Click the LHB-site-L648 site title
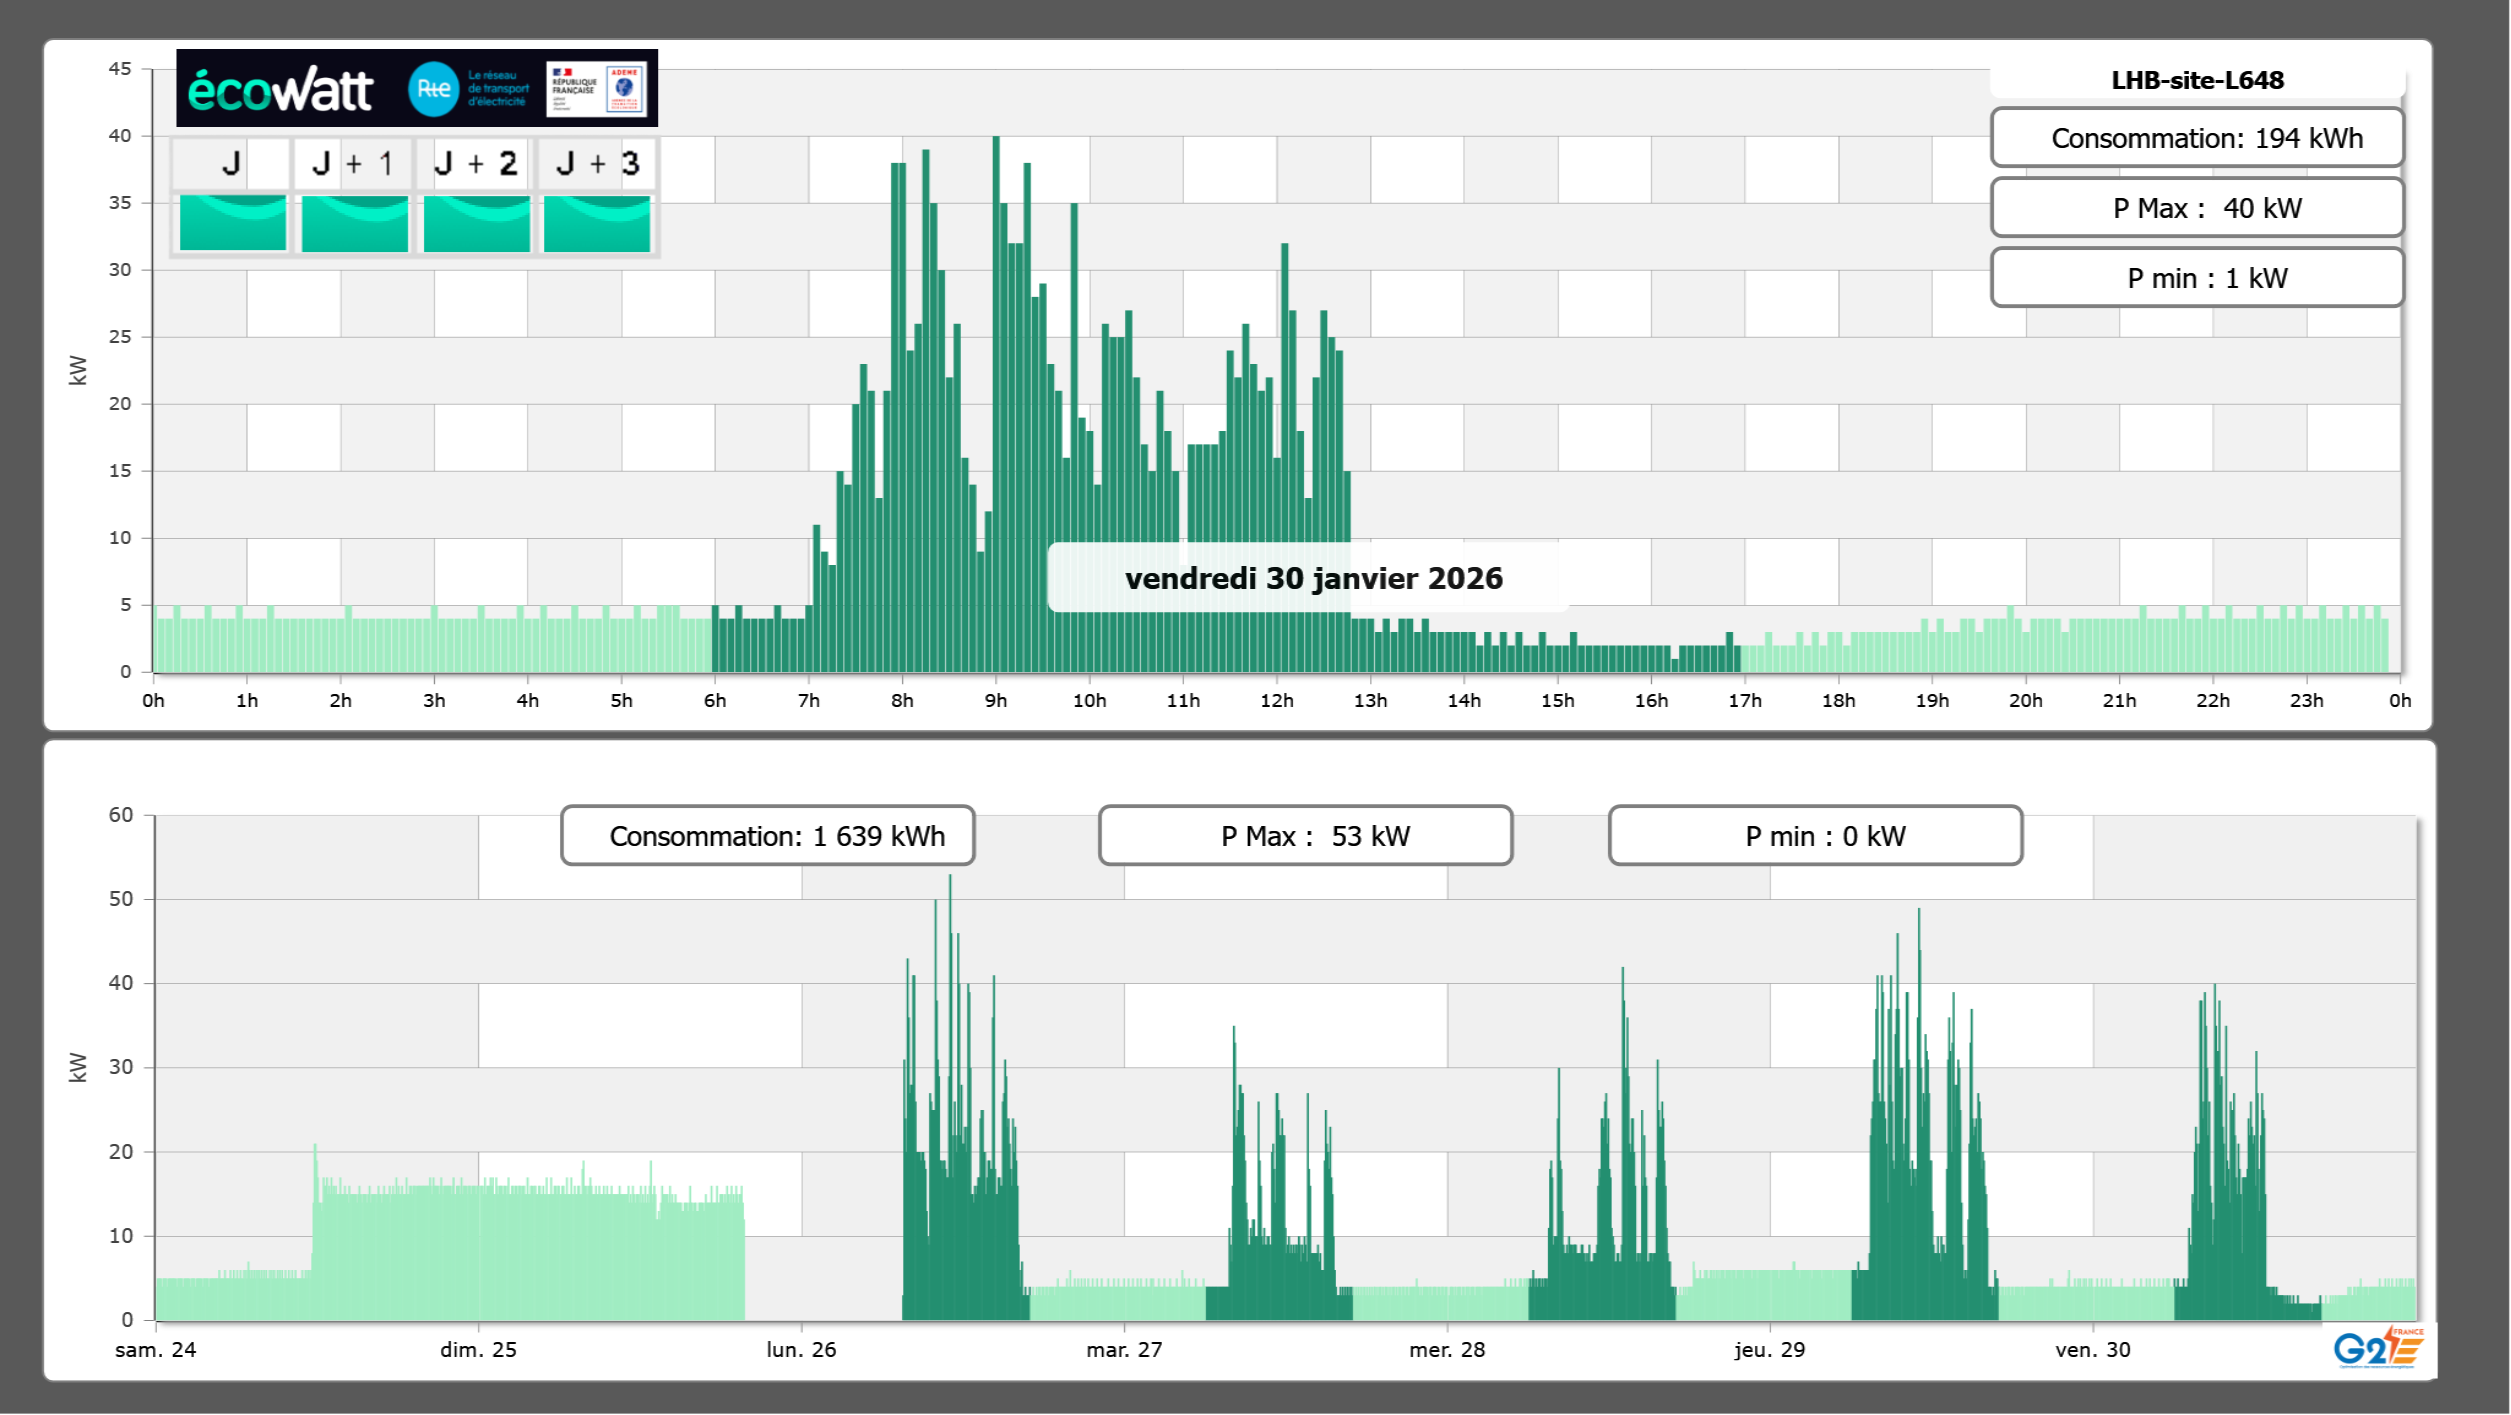 (x=2197, y=80)
